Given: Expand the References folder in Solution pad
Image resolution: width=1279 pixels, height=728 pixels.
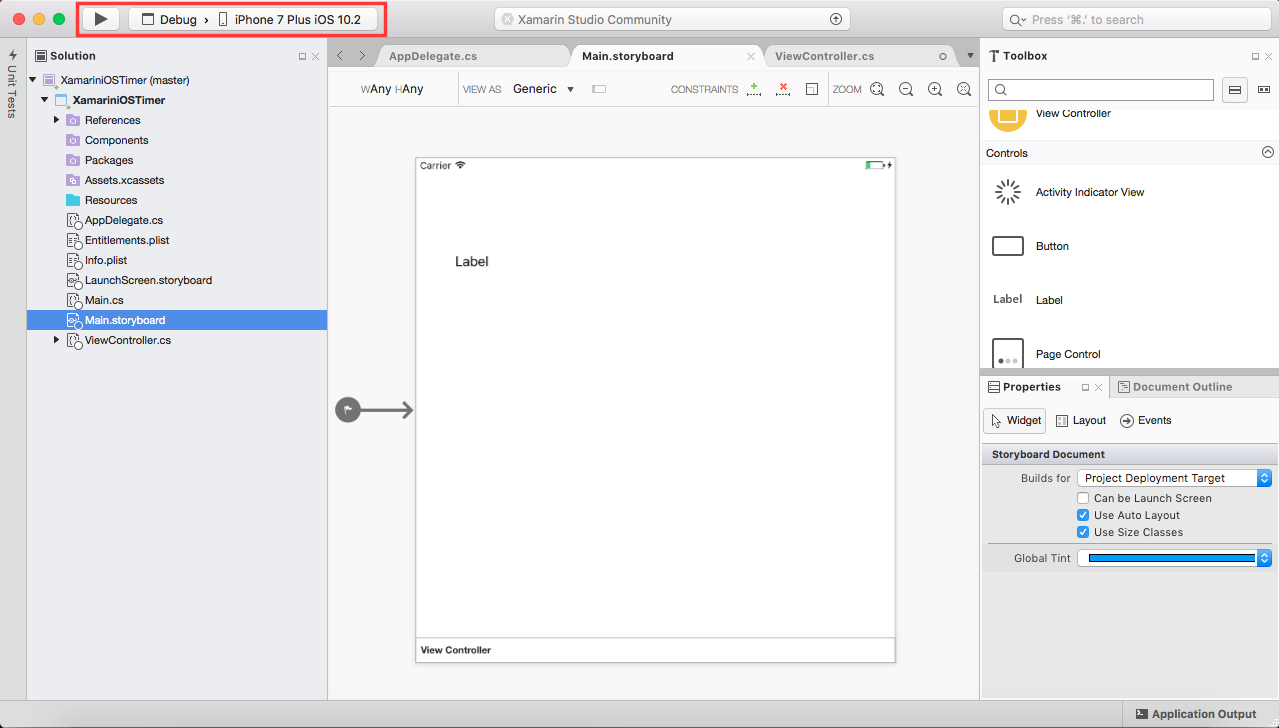Looking at the screenshot, I should [x=57, y=120].
